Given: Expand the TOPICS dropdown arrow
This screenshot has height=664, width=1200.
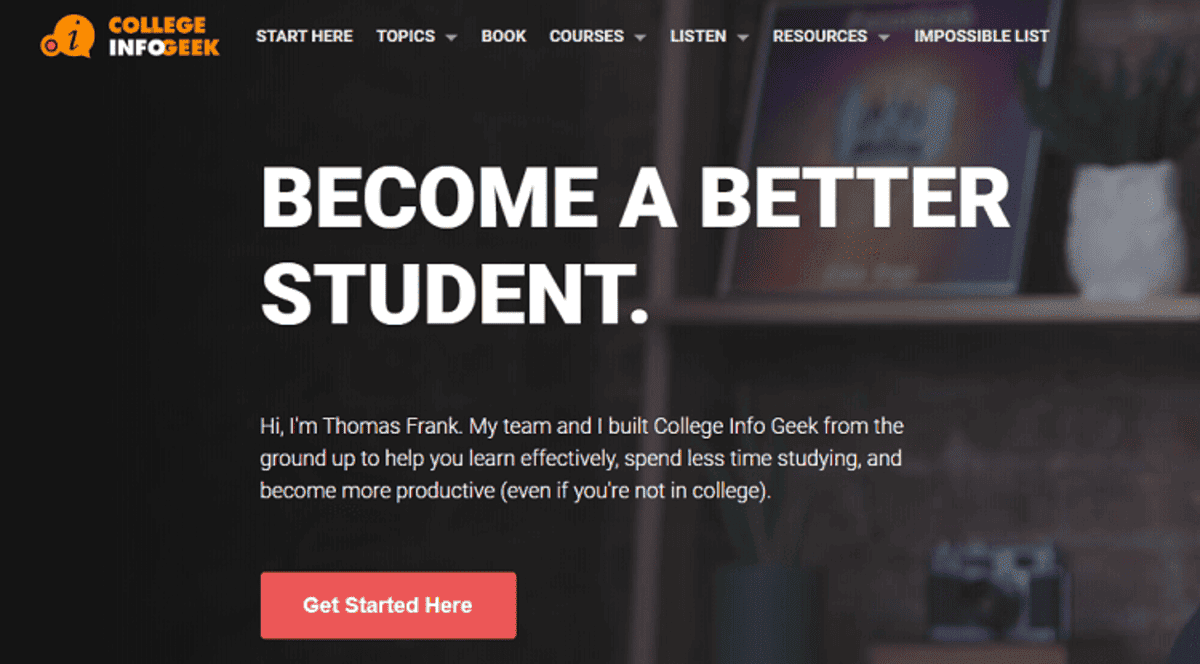Looking at the screenshot, I should (x=451, y=38).
